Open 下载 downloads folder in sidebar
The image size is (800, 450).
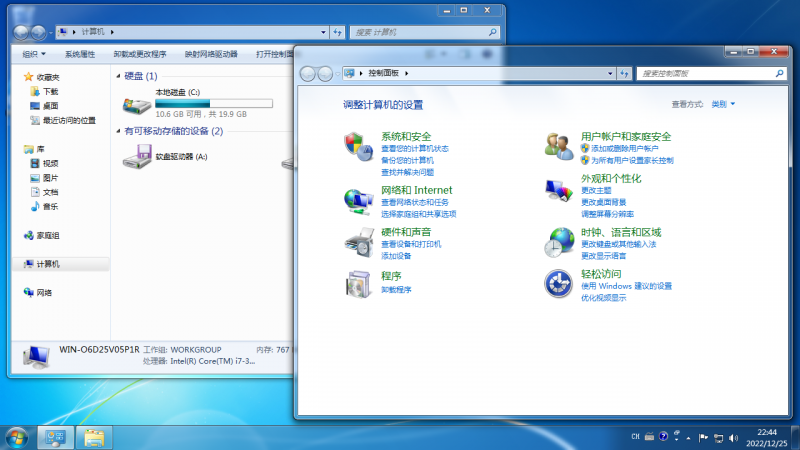click(44, 91)
